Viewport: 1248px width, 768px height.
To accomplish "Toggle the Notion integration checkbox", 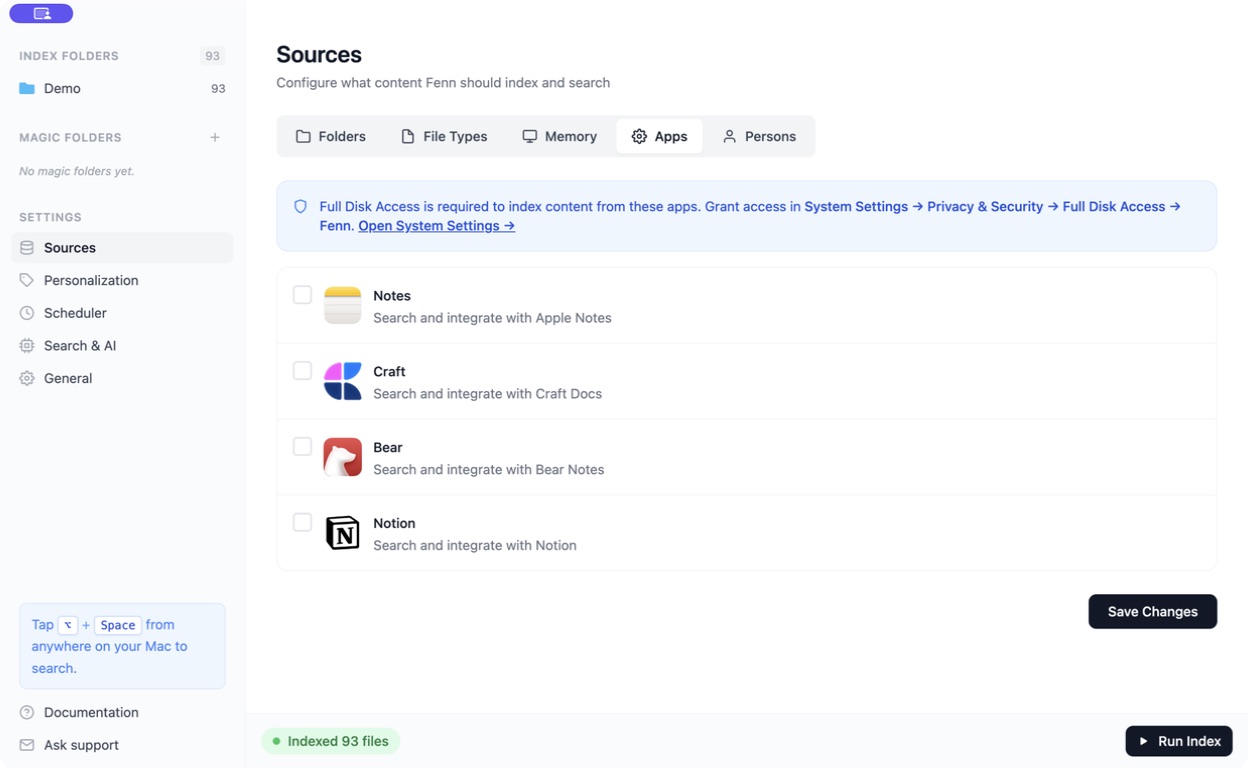I will (302, 522).
